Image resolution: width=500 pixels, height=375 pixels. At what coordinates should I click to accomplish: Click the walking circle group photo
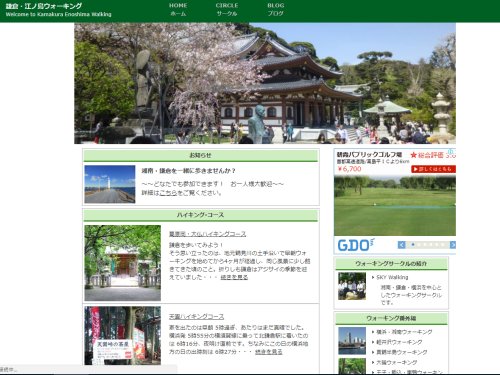(352, 286)
